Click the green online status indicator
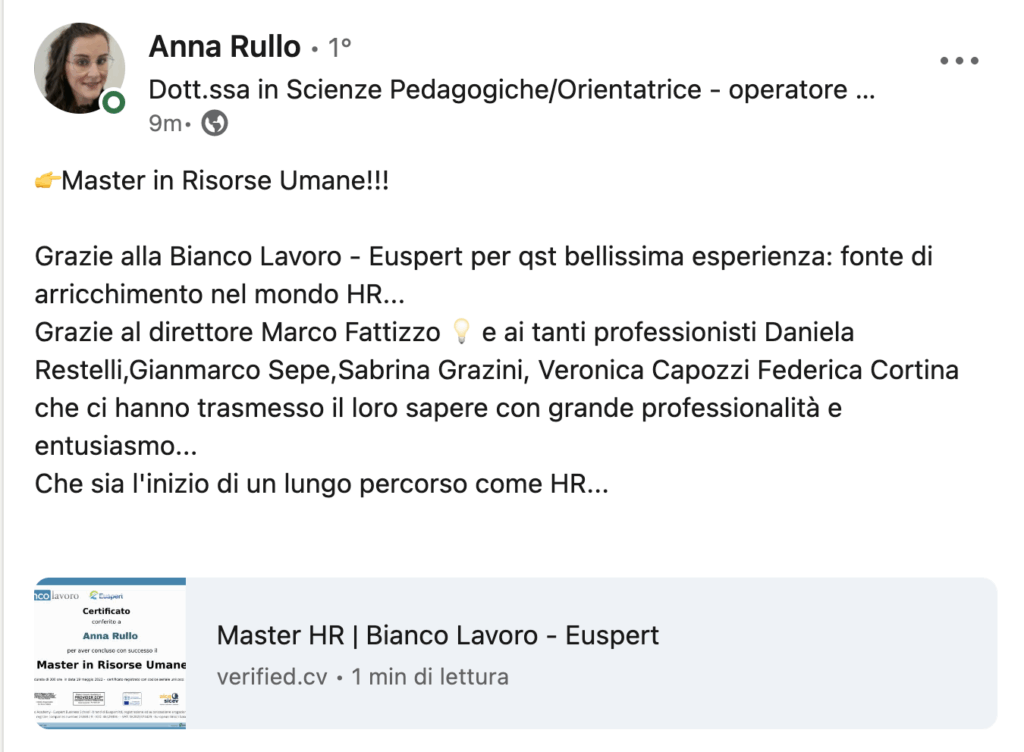The image size is (1024, 752). (x=113, y=102)
